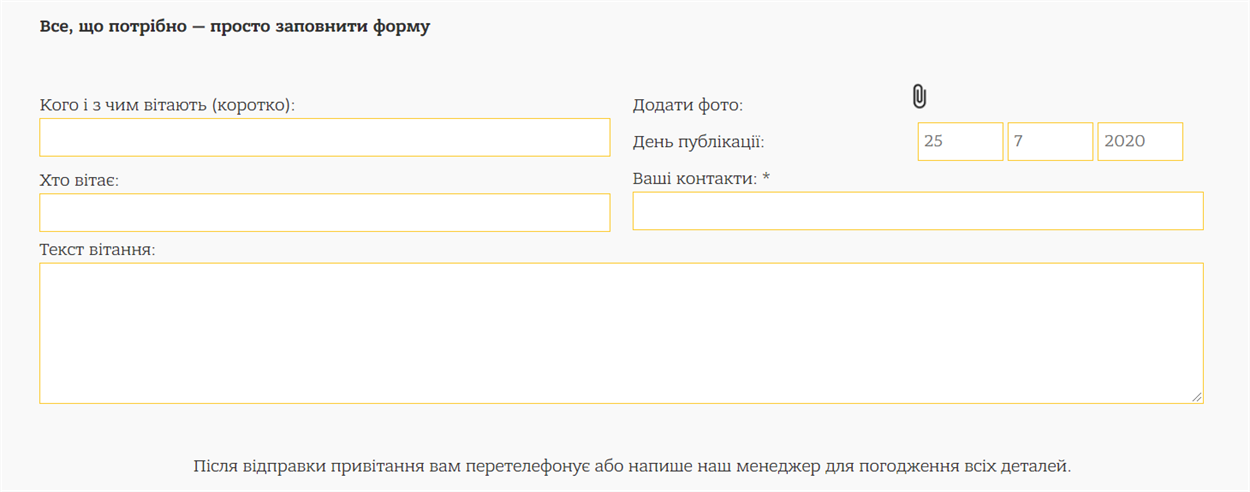Click the publication month field showing 7
1250x492 pixels.
click(1050, 141)
